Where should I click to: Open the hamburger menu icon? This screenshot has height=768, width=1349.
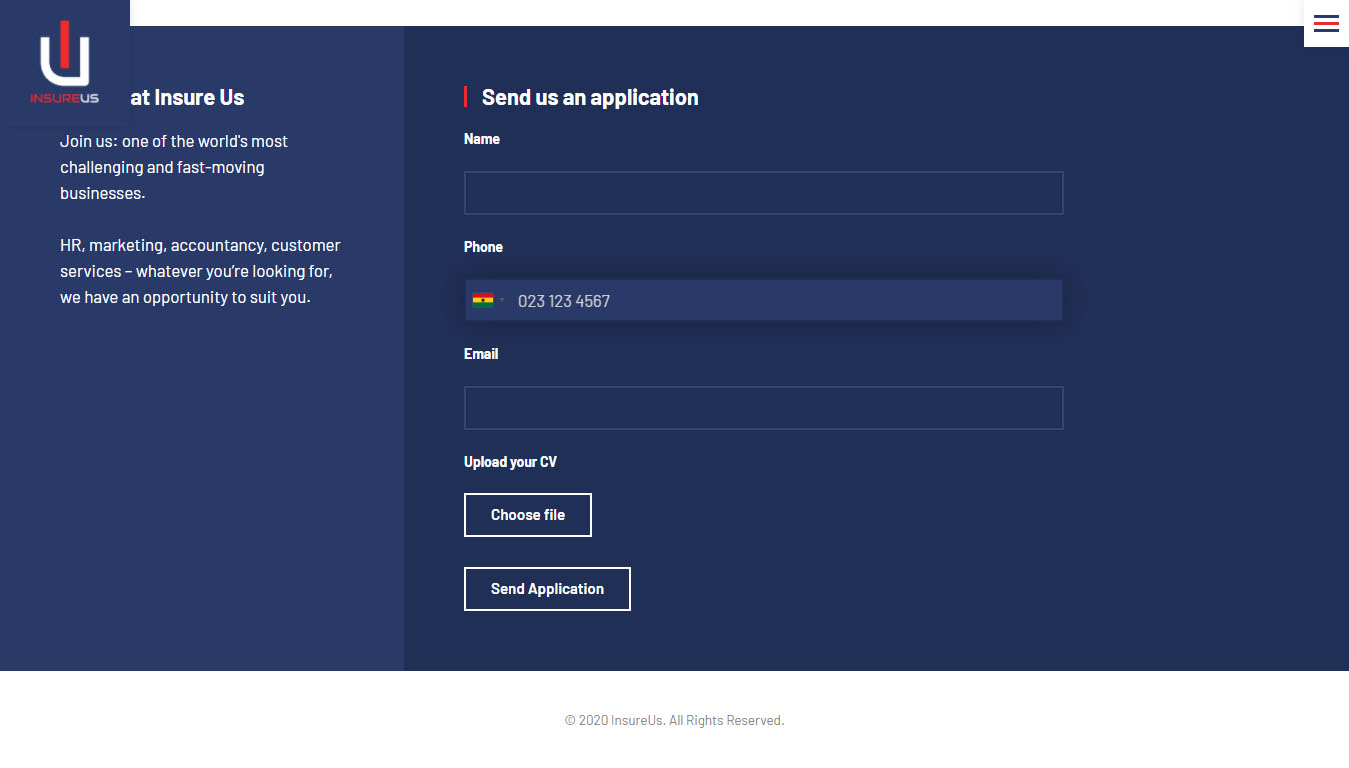tap(1326, 23)
